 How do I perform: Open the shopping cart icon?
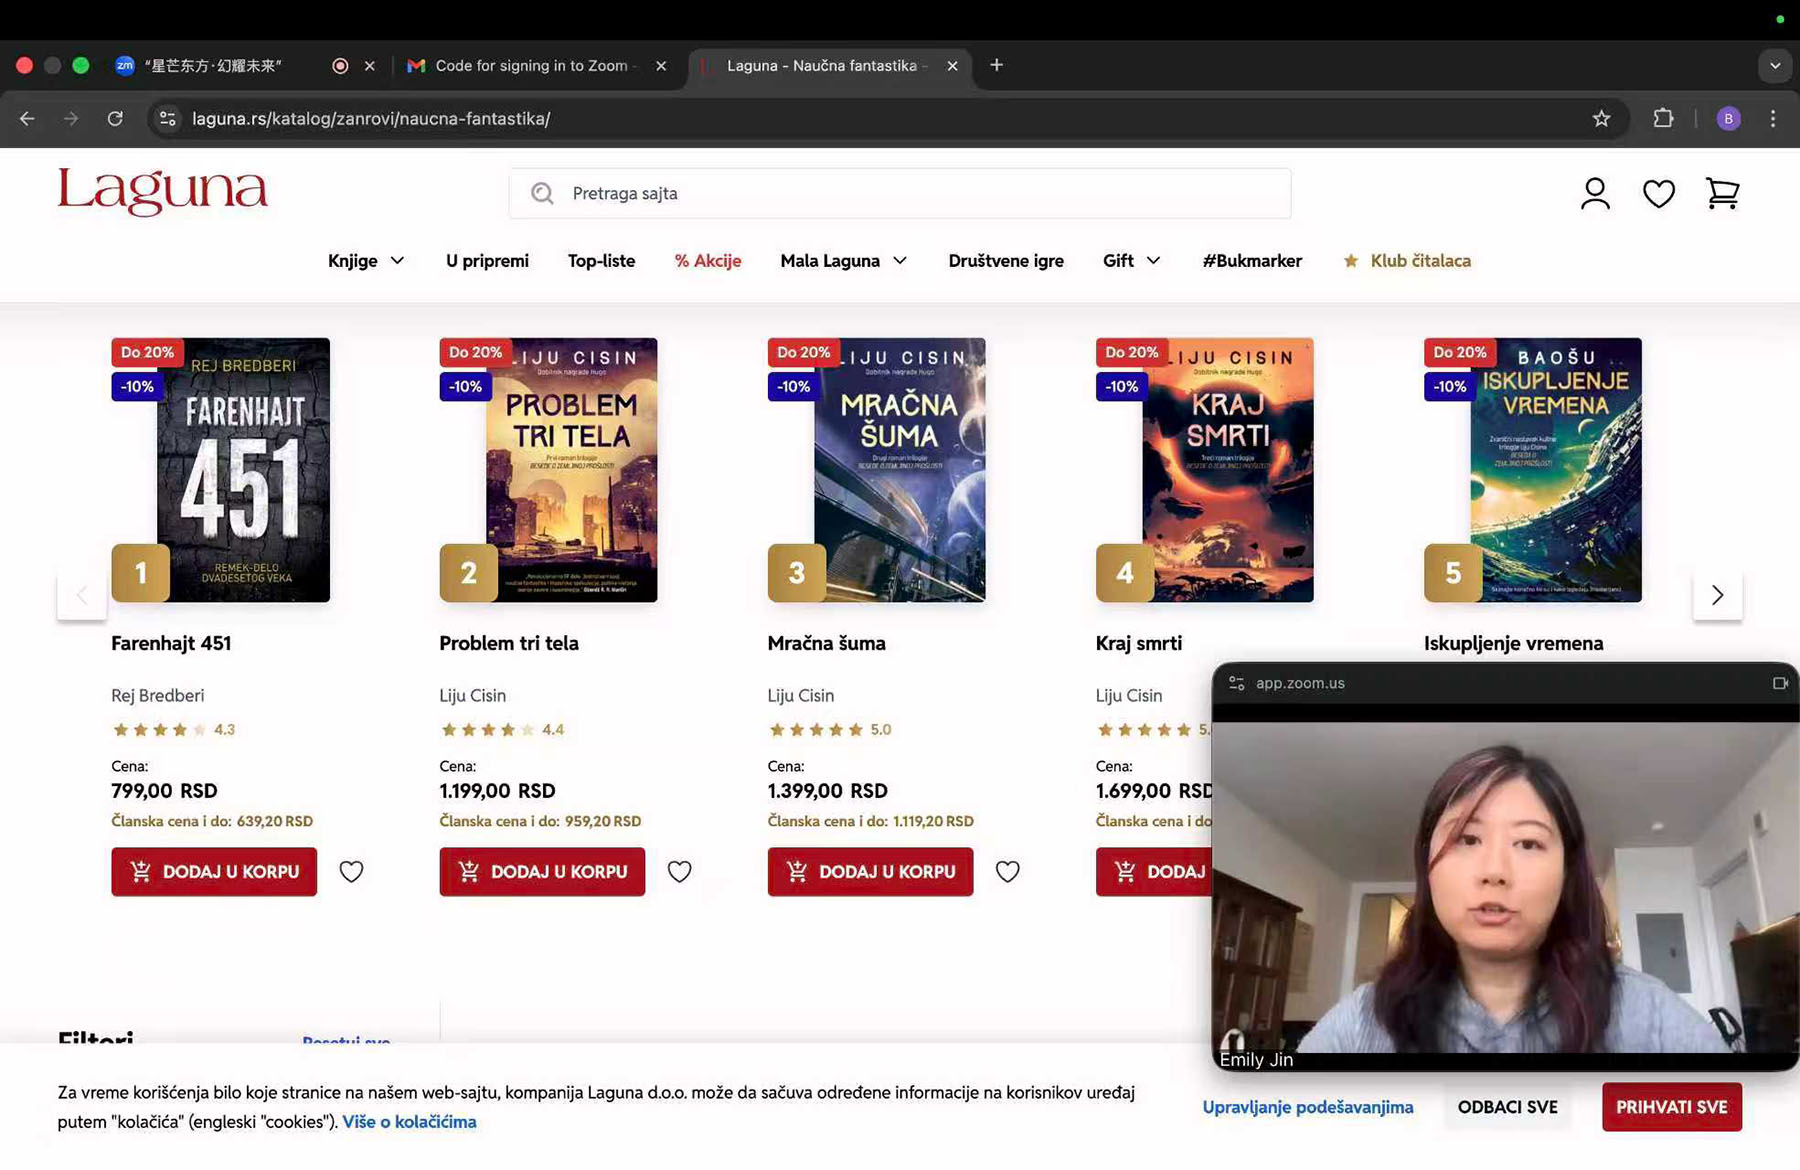[1722, 193]
